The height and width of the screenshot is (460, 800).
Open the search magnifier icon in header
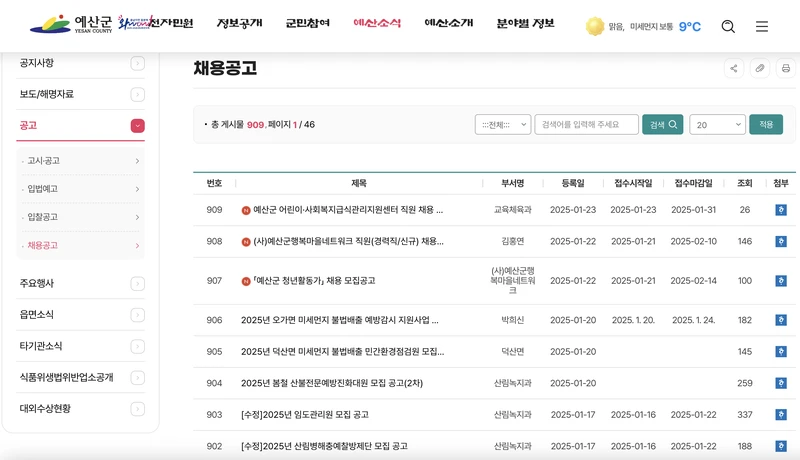point(728,27)
